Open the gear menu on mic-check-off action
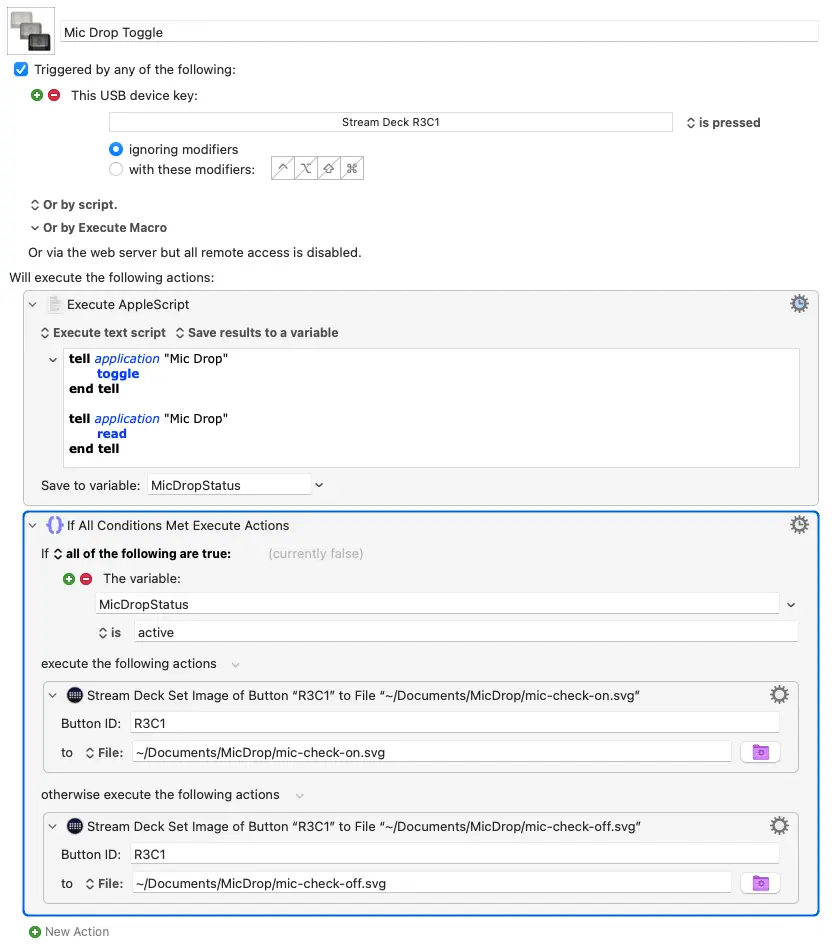Screen dimensions: 832x948 (x=778, y=825)
